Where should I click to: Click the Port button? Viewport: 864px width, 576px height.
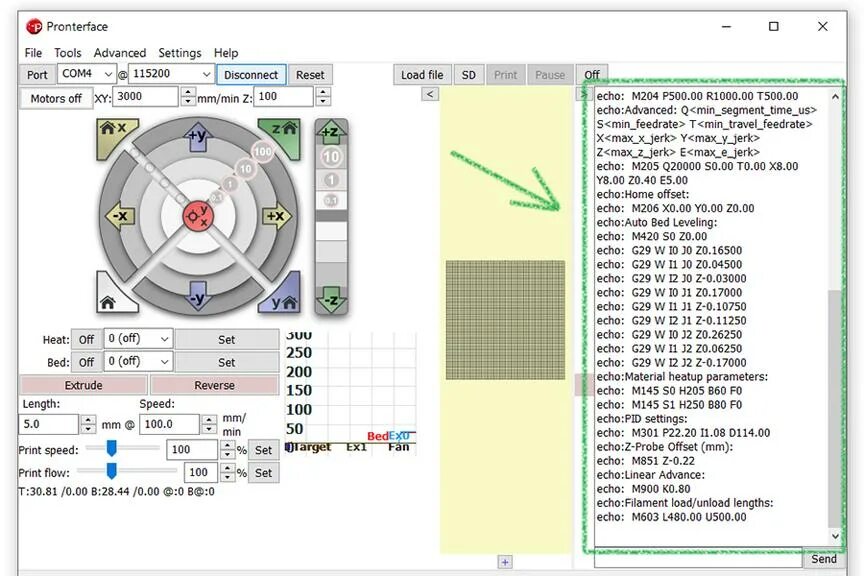point(37,75)
